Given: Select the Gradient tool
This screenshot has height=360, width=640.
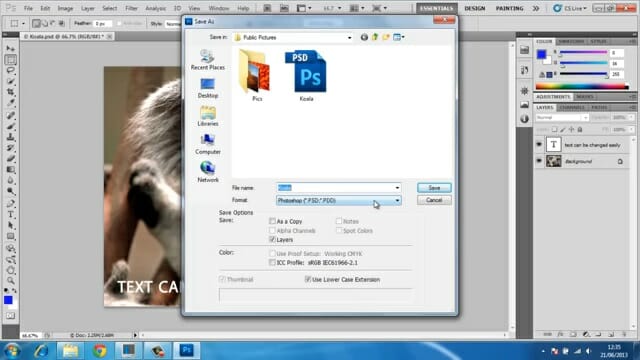Looking at the screenshot, I should pos(10,170).
